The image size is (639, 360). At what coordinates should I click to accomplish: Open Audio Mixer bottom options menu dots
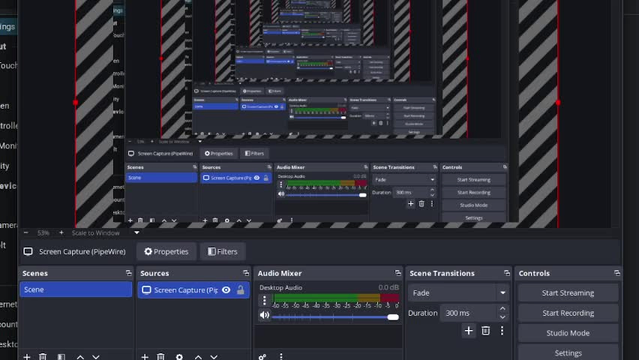(281, 357)
